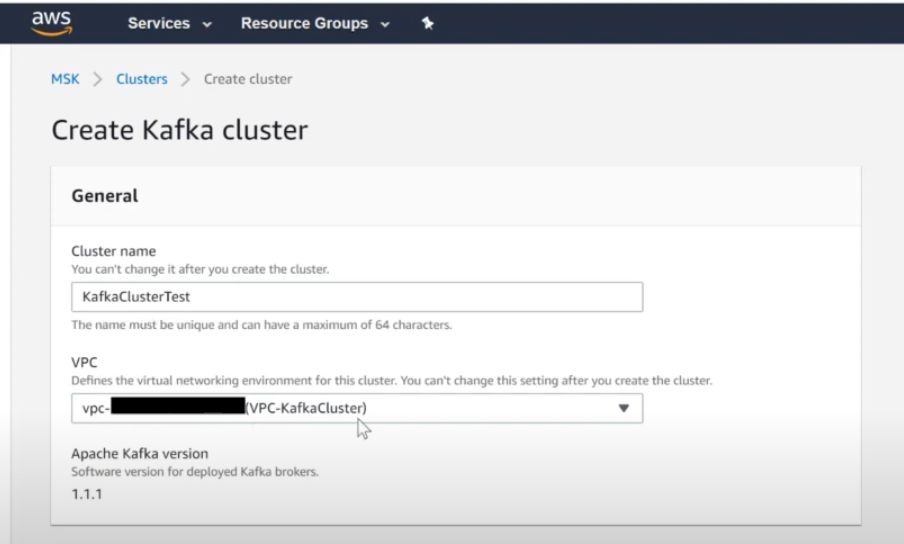This screenshot has height=544, width=904.
Task: Open the Services menu
Action: pos(170,23)
